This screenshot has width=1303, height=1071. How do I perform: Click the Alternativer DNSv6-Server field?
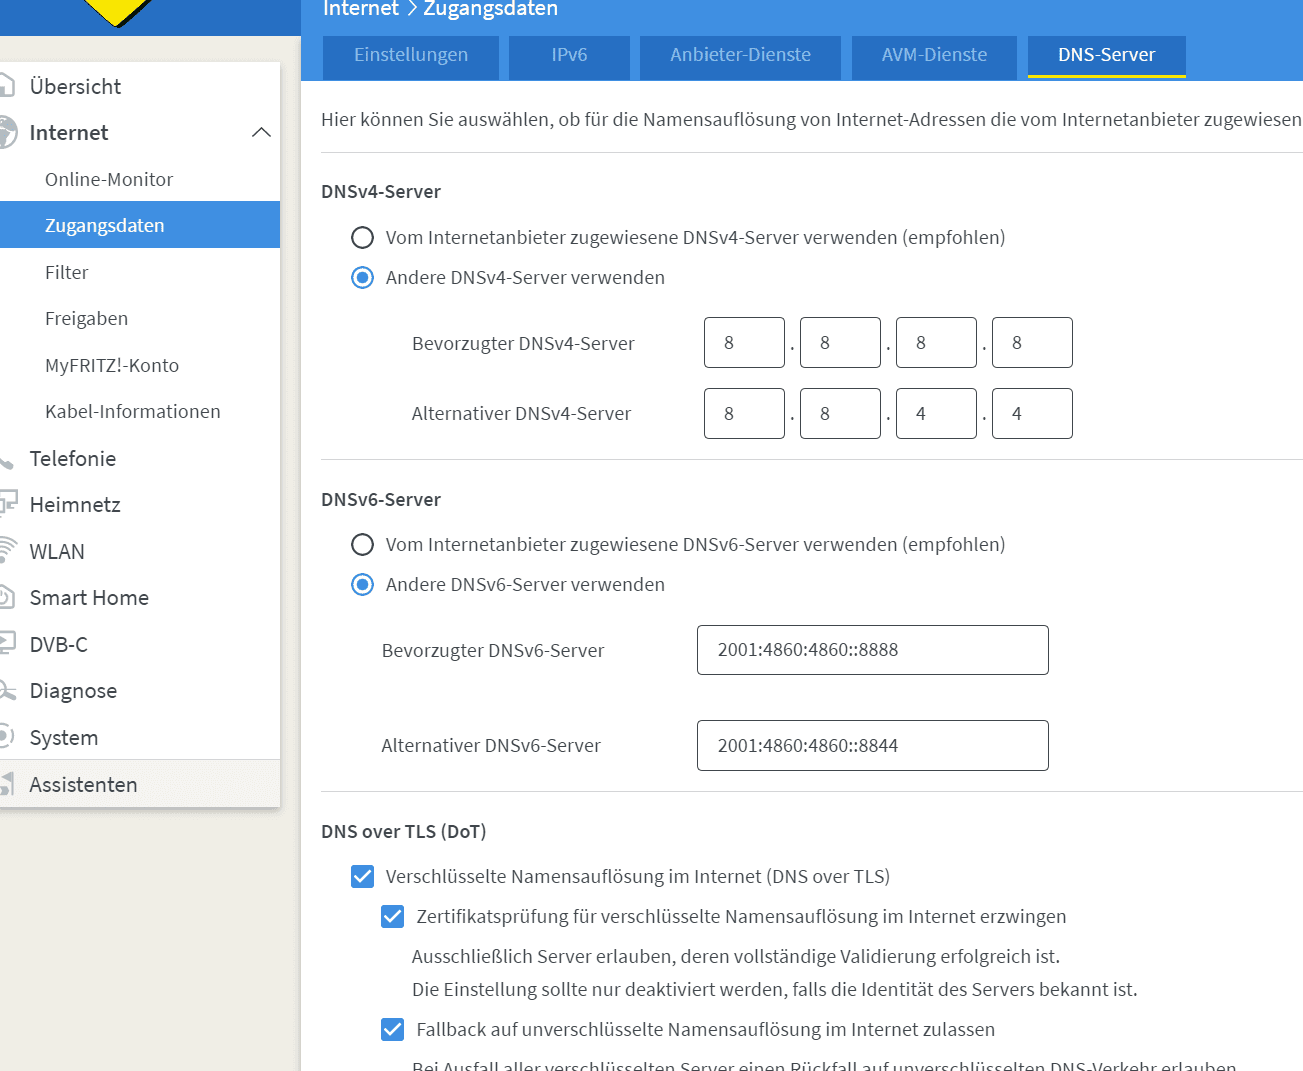(873, 745)
